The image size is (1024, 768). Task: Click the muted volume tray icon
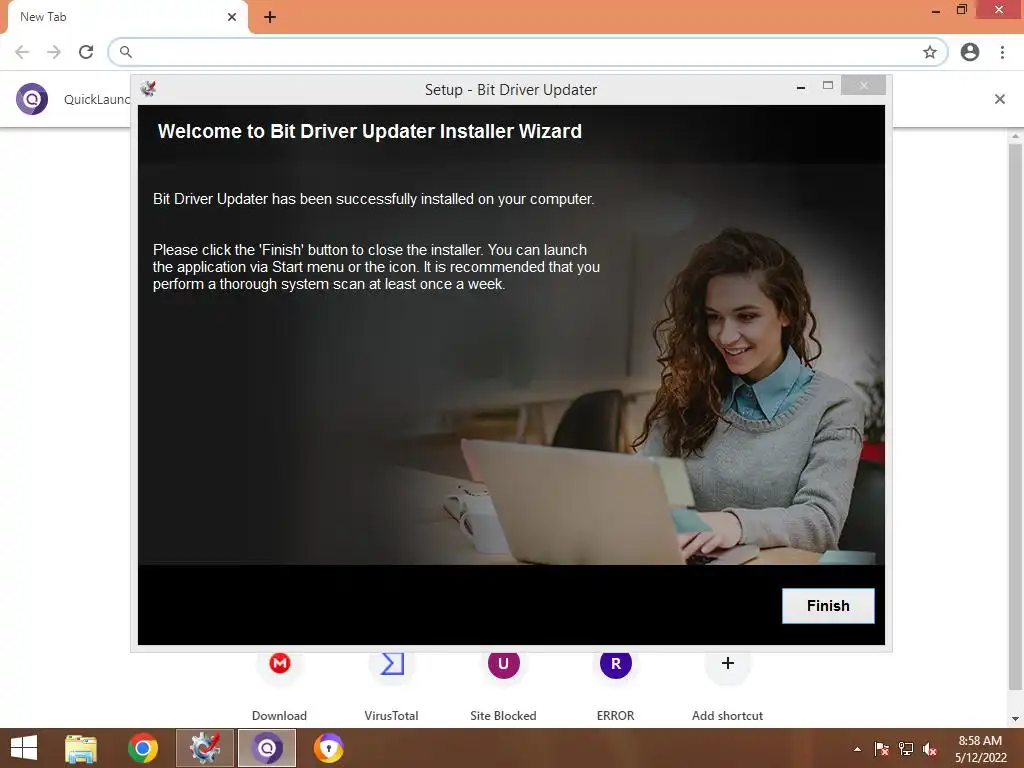[x=930, y=749]
